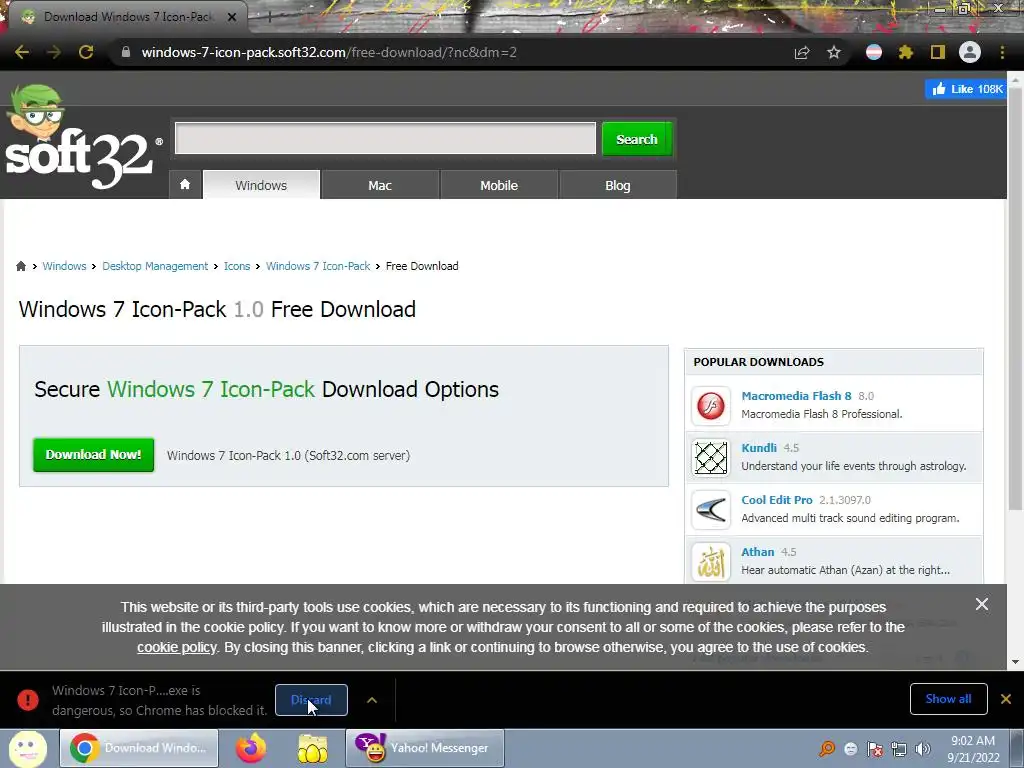Share this page using the share icon
1024x768 pixels.
(802, 52)
